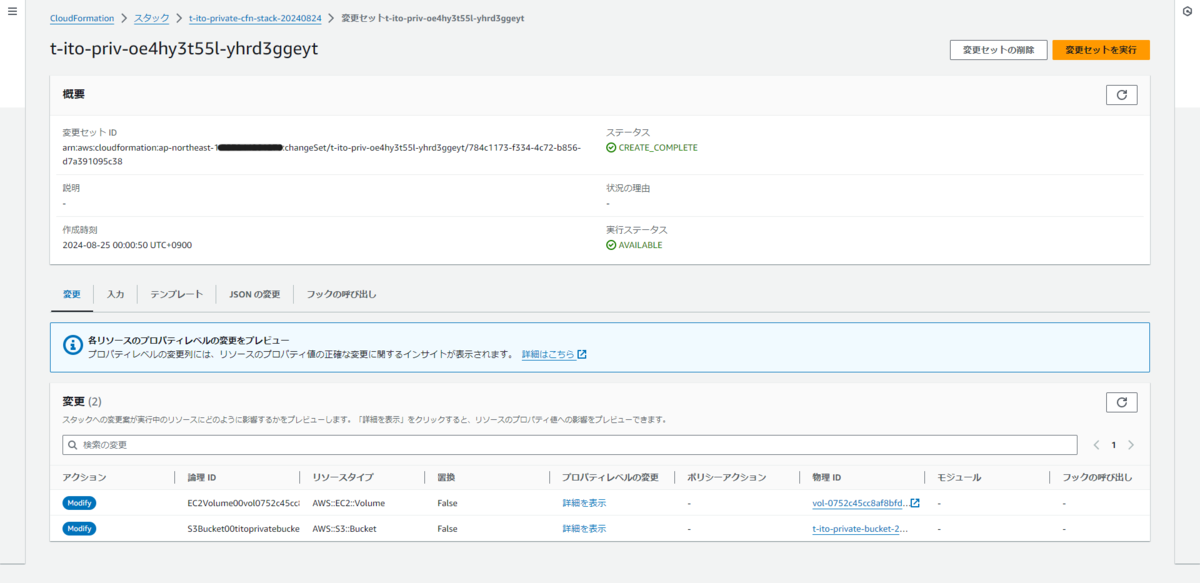Go to the previous page of changes
This screenshot has height=583, width=1200.
(x=1096, y=445)
